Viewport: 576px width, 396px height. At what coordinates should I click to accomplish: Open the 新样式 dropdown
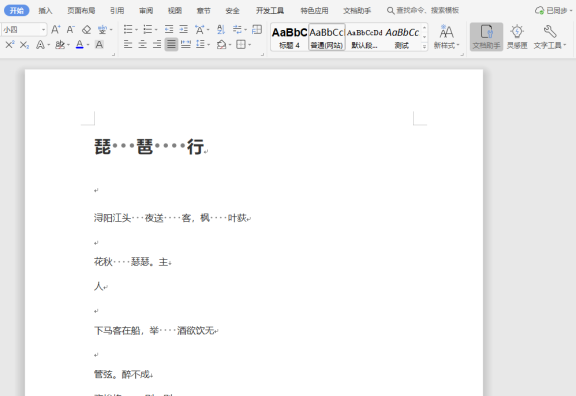[x=446, y=37]
